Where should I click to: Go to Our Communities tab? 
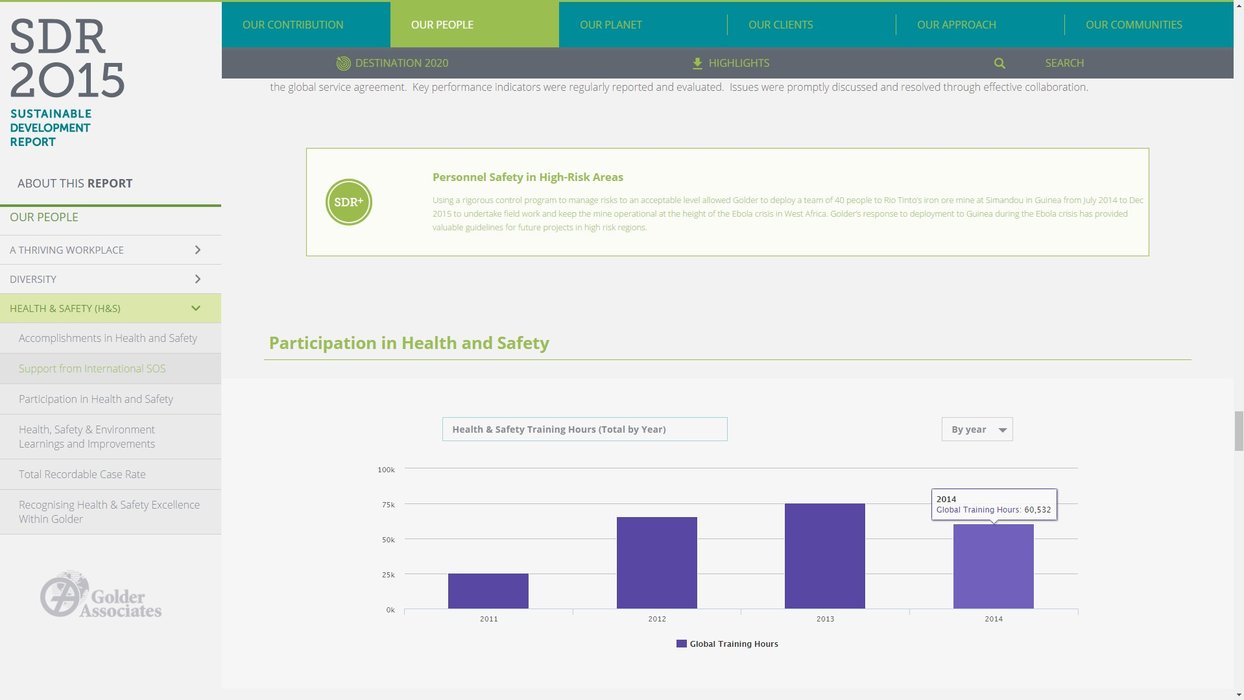(x=1133, y=24)
